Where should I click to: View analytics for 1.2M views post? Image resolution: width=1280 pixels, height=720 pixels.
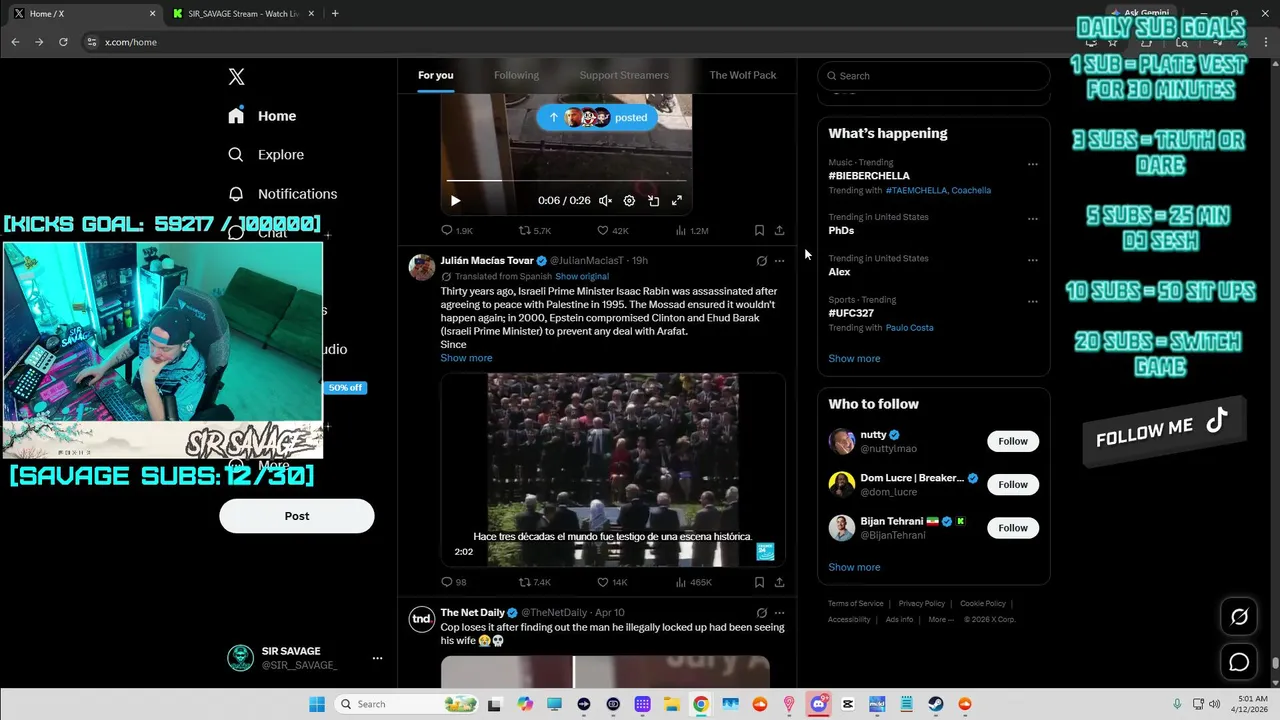(692, 231)
